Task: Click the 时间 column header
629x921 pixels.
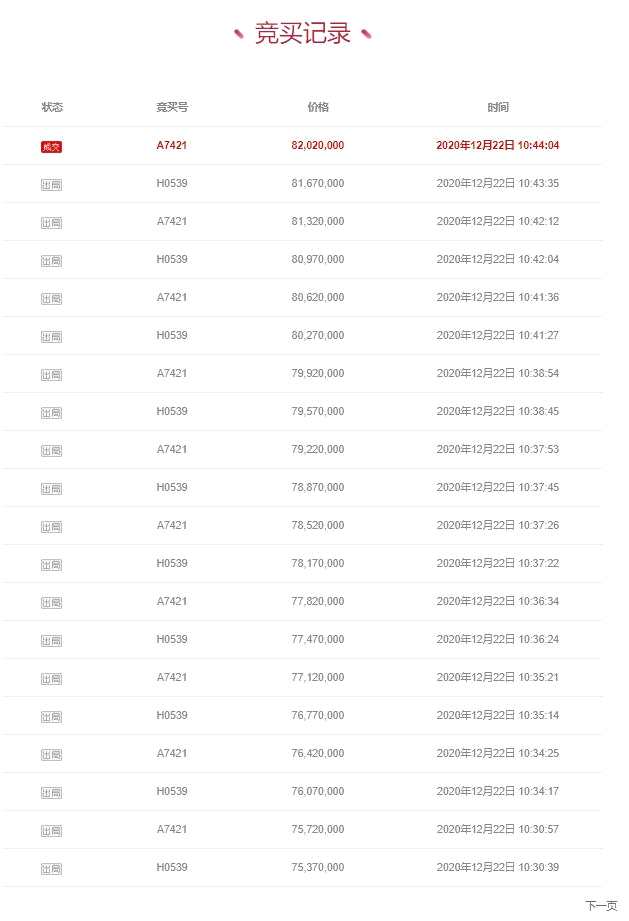Action: coord(498,107)
